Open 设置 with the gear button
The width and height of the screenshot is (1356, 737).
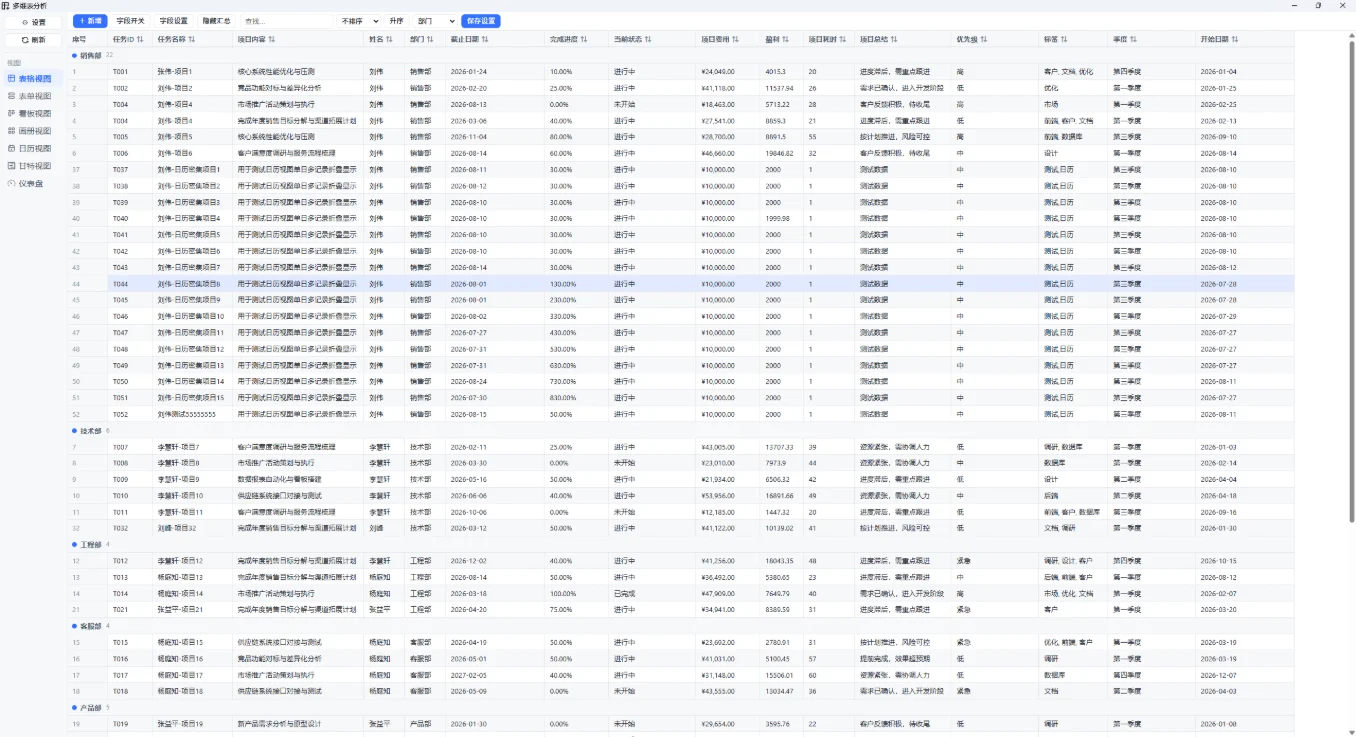tap(34, 21)
